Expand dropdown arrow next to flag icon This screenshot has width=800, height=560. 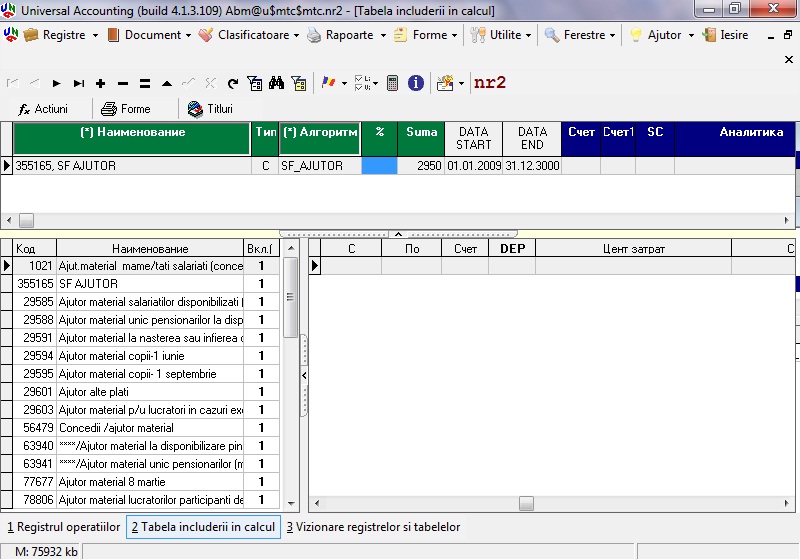(344, 83)
